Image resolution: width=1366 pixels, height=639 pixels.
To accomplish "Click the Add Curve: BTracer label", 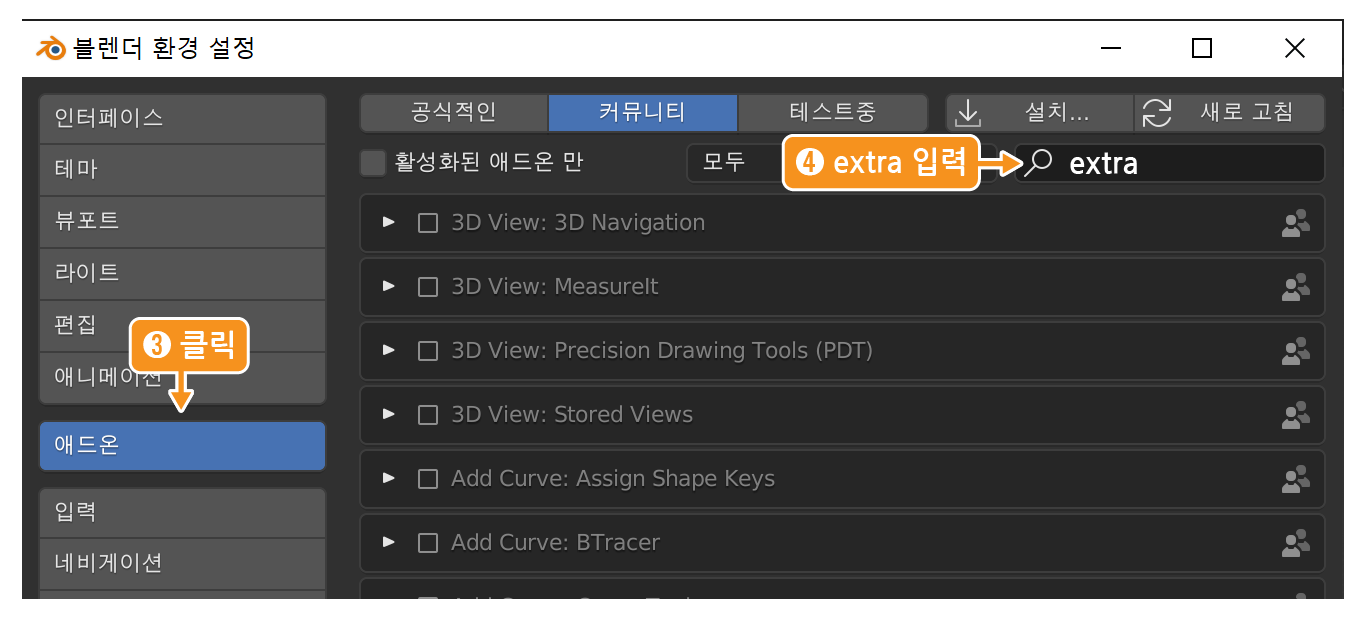I will (556, 543).
